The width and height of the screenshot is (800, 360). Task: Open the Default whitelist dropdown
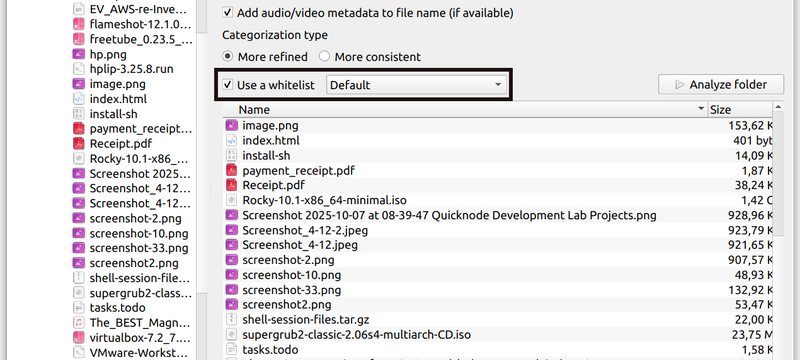click(416, 85)
